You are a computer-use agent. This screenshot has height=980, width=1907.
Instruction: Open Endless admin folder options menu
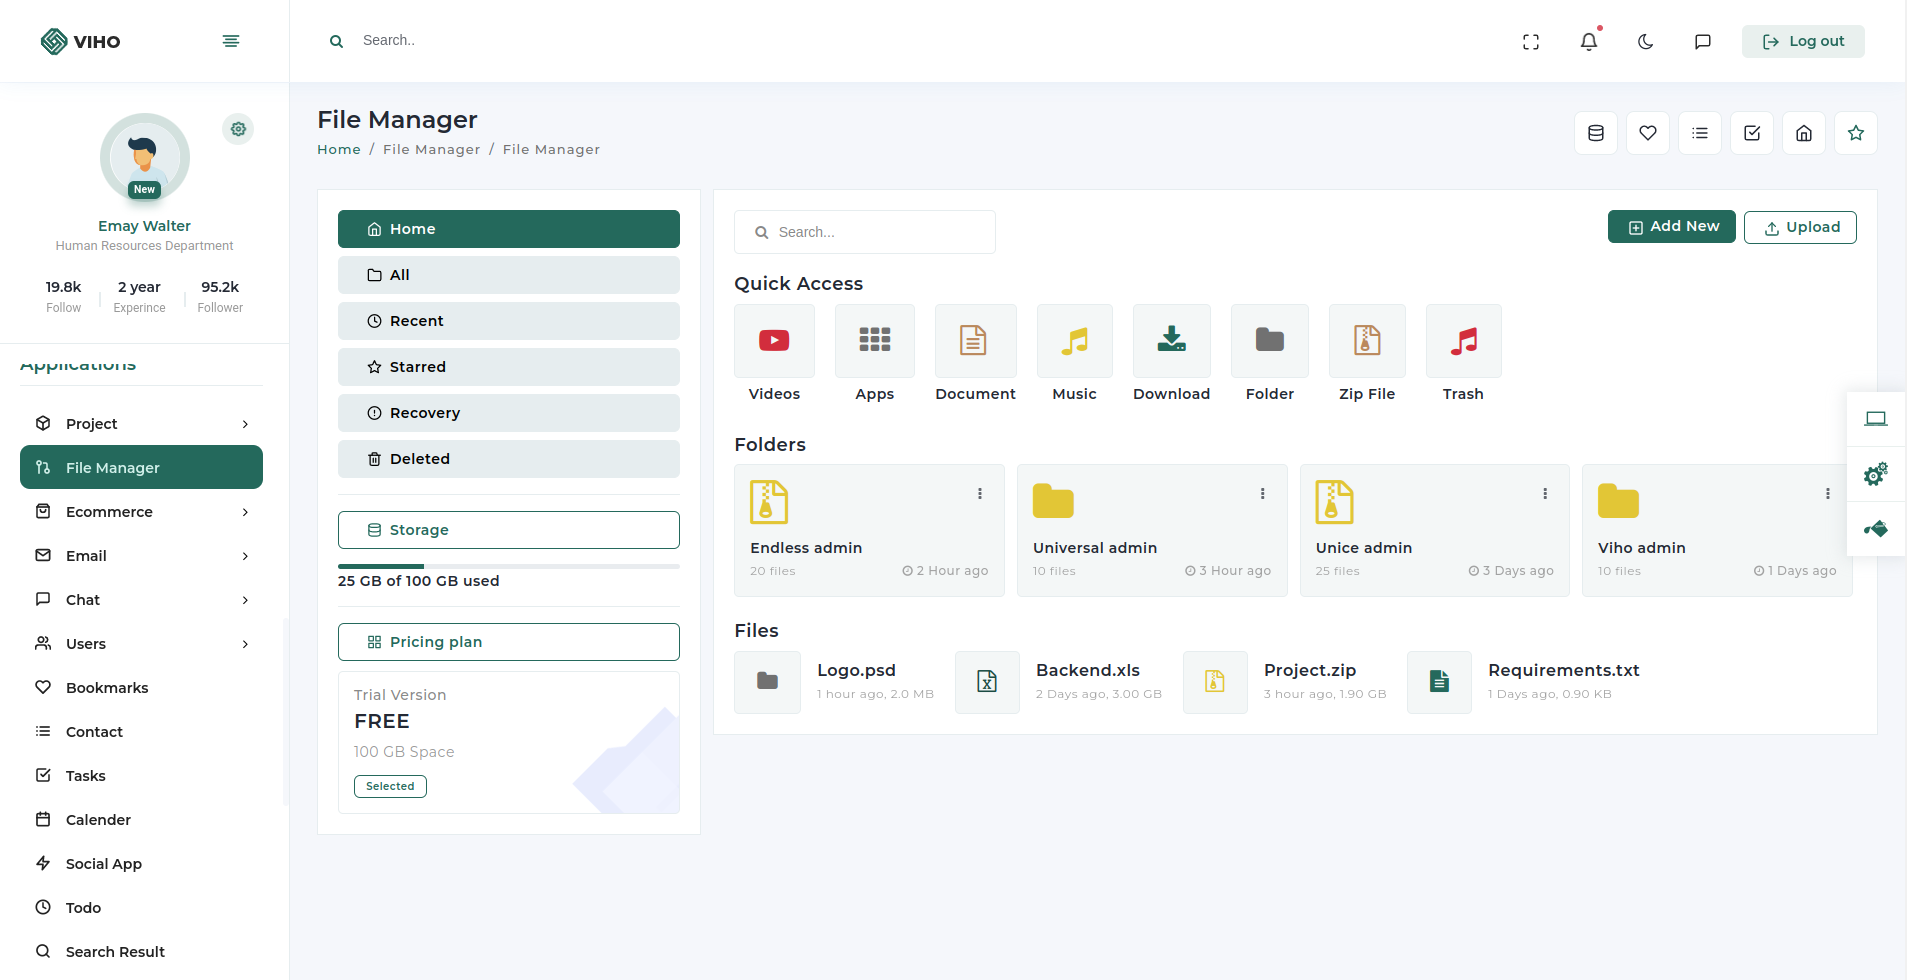click(979, 494)
